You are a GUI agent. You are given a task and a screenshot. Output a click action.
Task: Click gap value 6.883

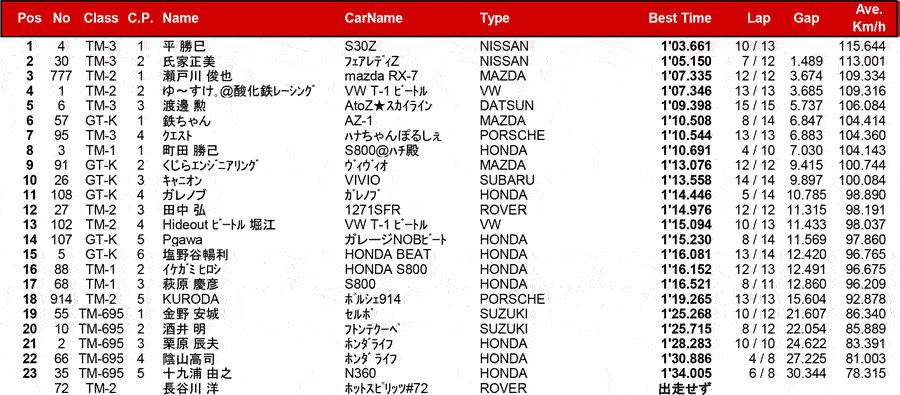[806, 135]
